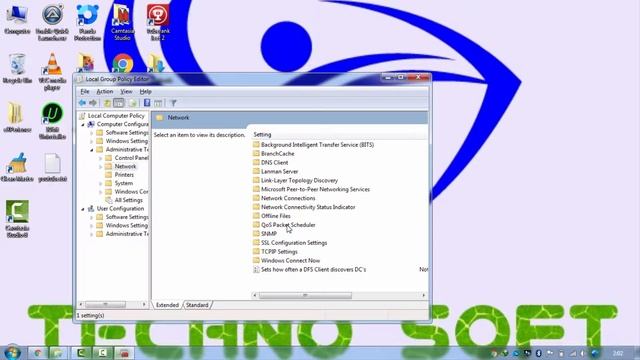Select the Camtasia Studio desktop shortcut
Screen dimensions: 640x360
[122, 22]
